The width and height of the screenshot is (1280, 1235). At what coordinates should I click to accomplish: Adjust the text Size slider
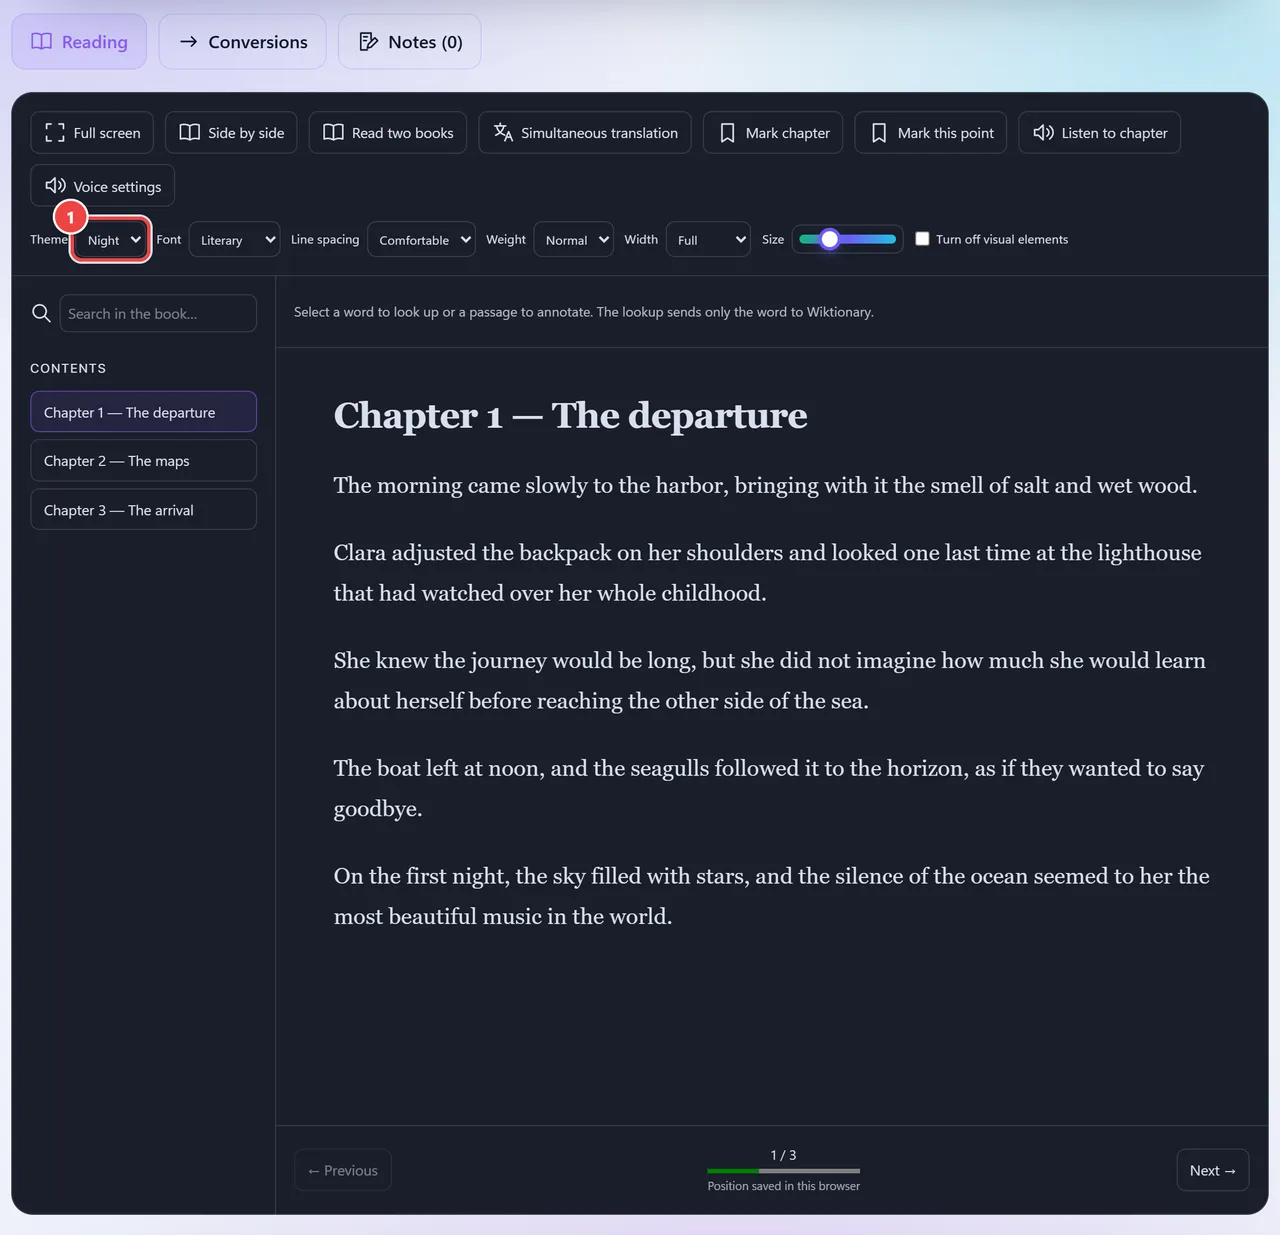click(x=848, y=239)
